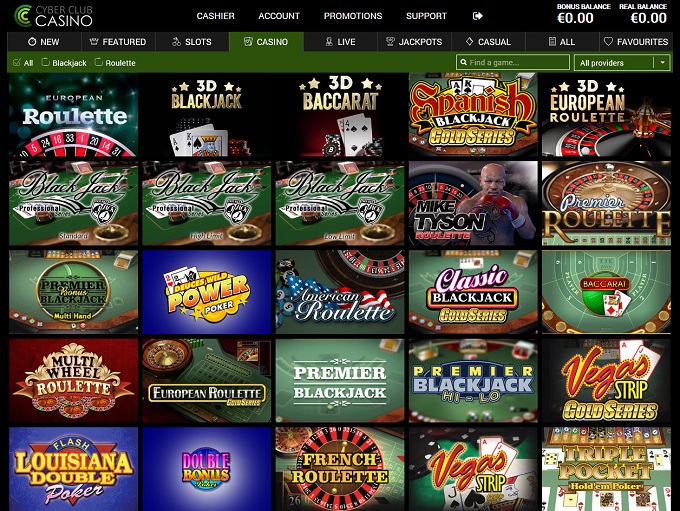680x511 pixels.
Task: Launch the Mike Tyson Roulette game
Action: [473, 203]
